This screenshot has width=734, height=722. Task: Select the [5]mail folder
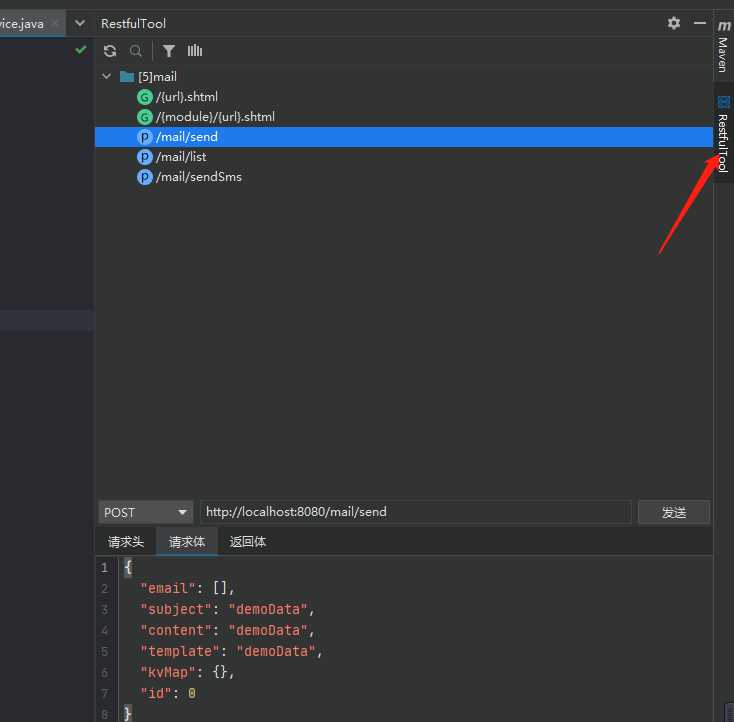[x=149, y=76]
